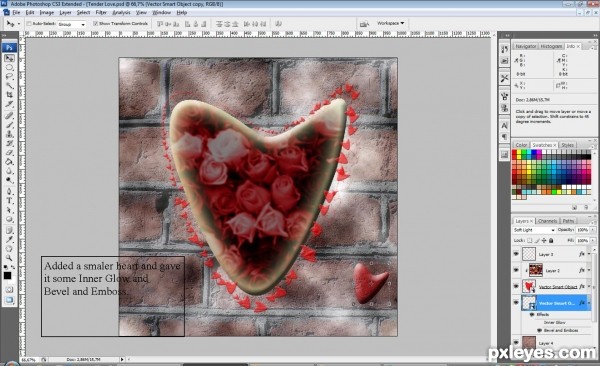Click the Layer 2 thumbnail

coord(535,270)
